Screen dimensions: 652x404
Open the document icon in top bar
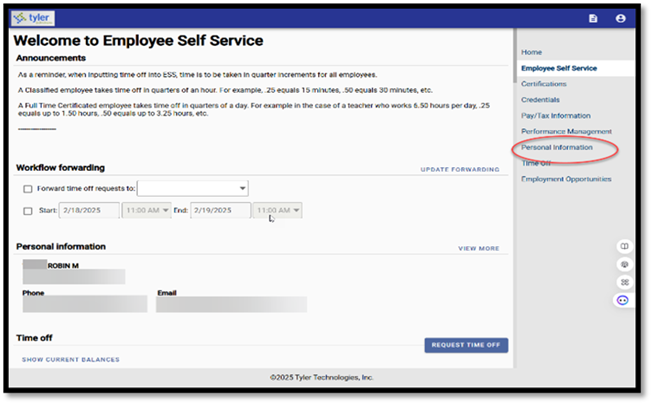(593, 18)
